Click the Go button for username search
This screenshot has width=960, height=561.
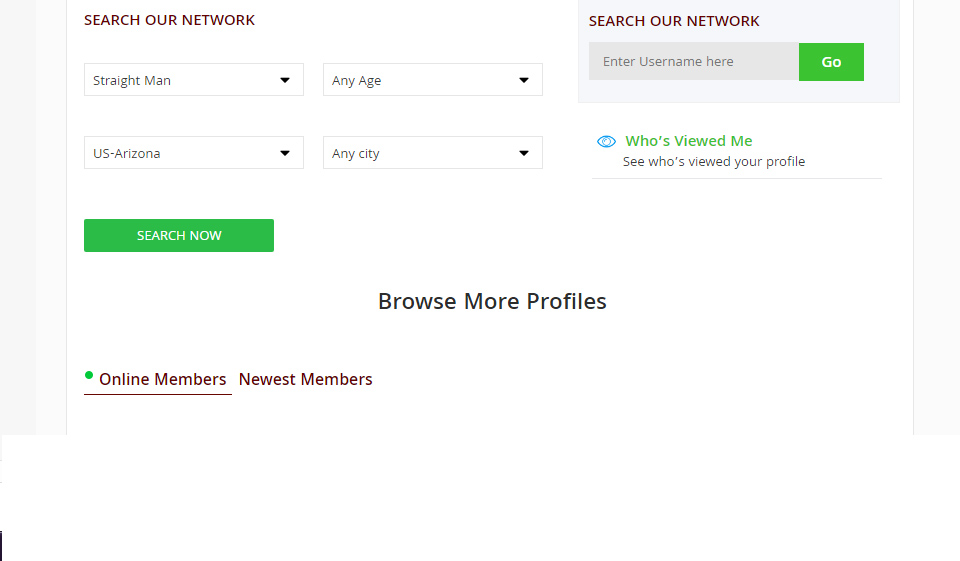tap(831, 62)
